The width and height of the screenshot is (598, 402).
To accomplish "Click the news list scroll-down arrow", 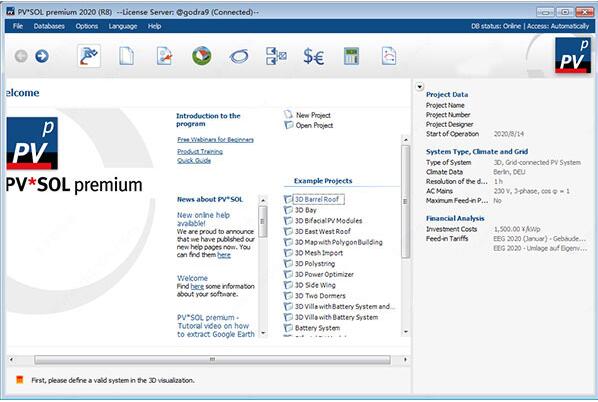I will (x=263, y=333).
